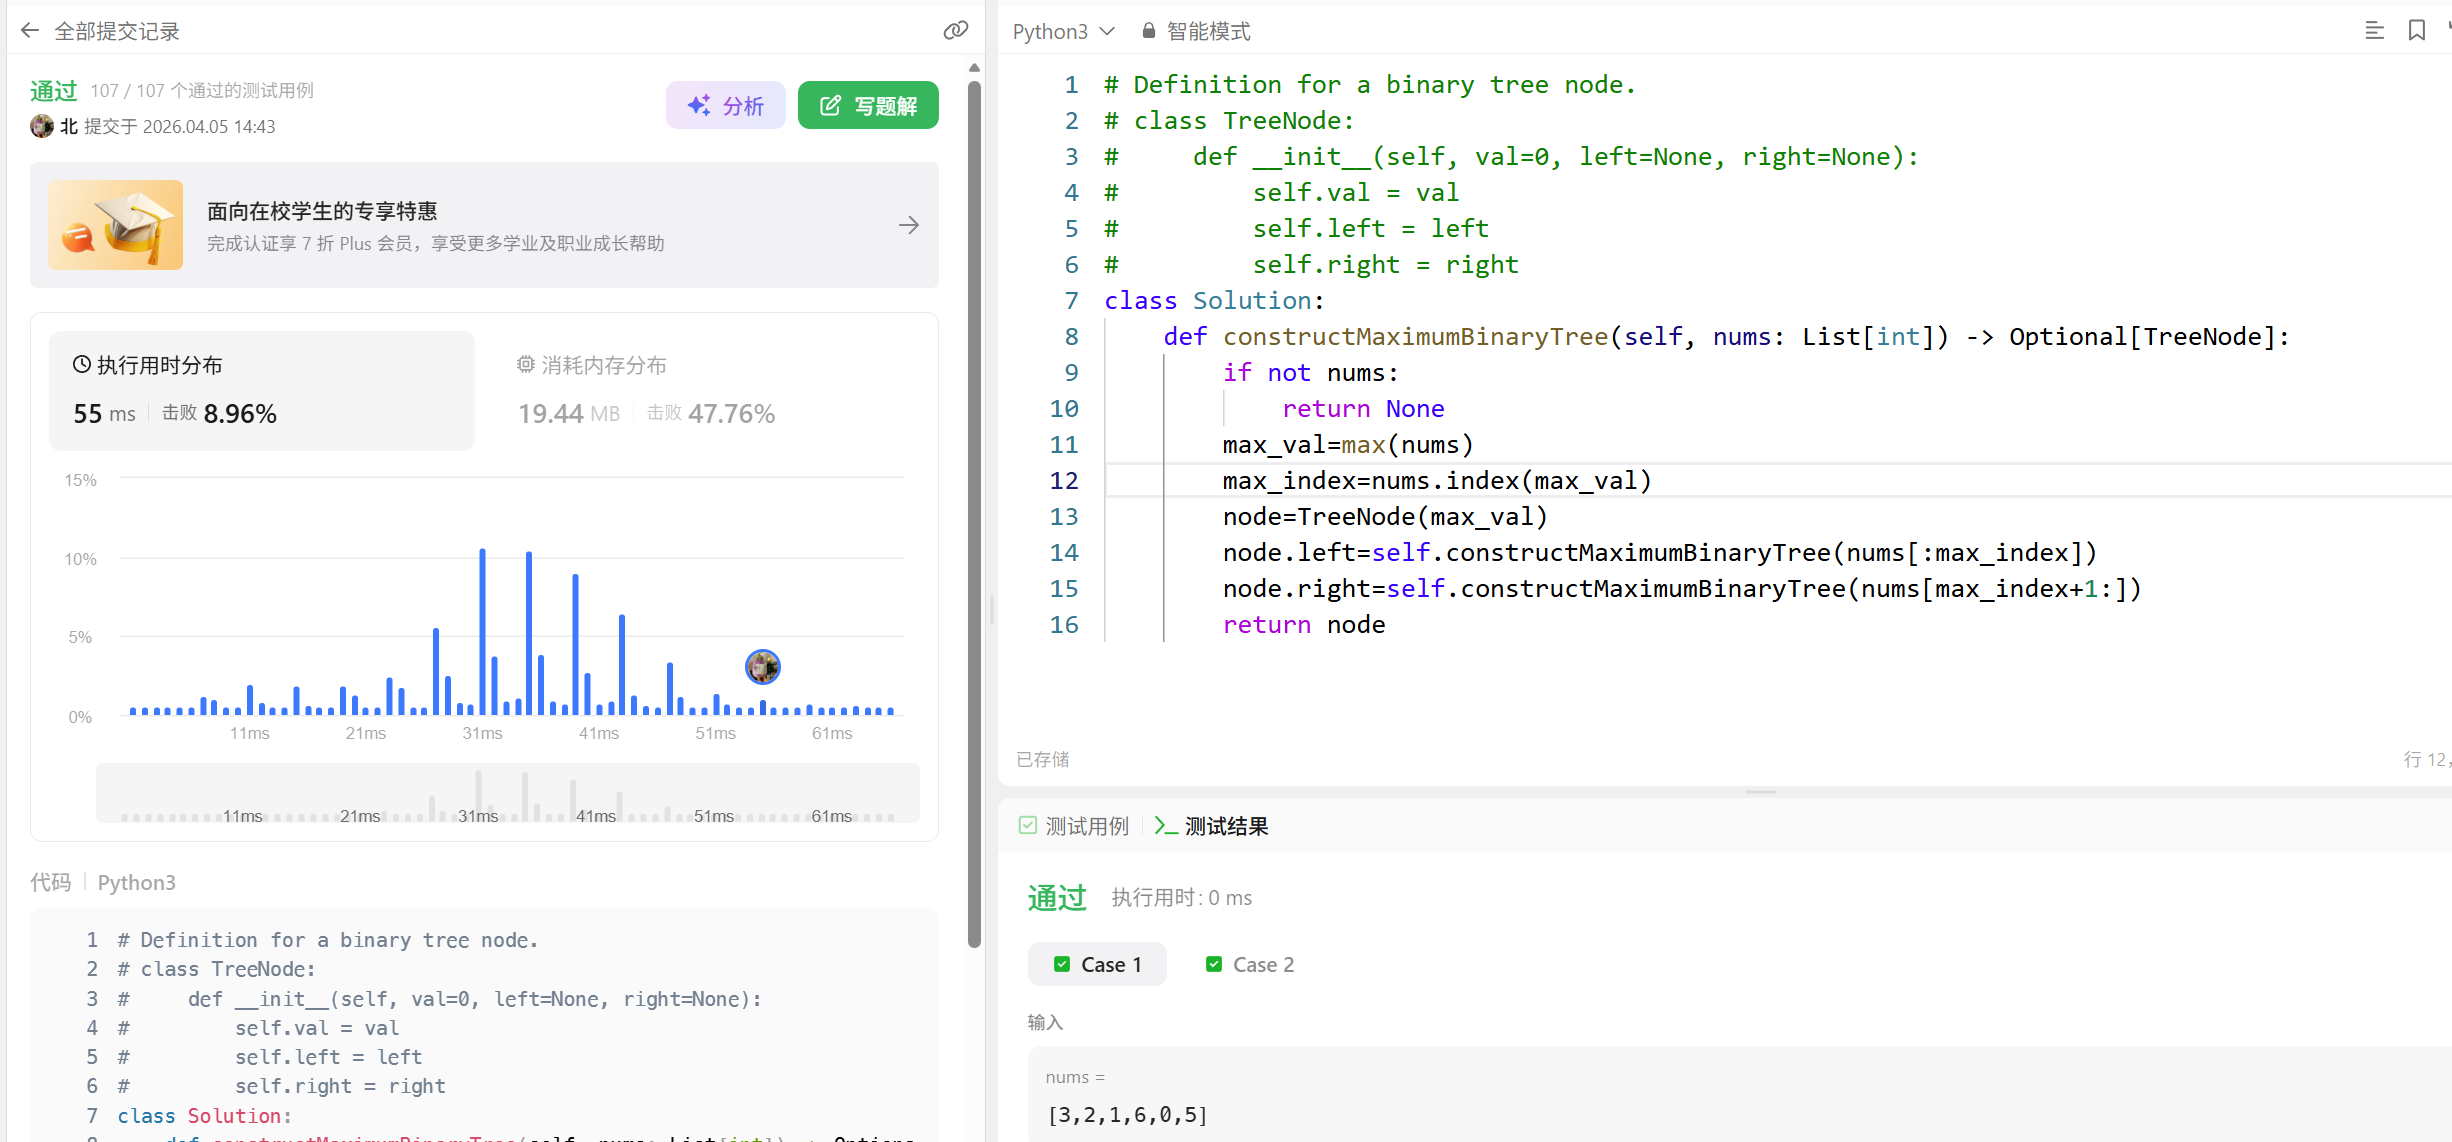Click the user avatar marker on runtime chart
This screenshot has height=1142, width=2452.
pos(762,666)
